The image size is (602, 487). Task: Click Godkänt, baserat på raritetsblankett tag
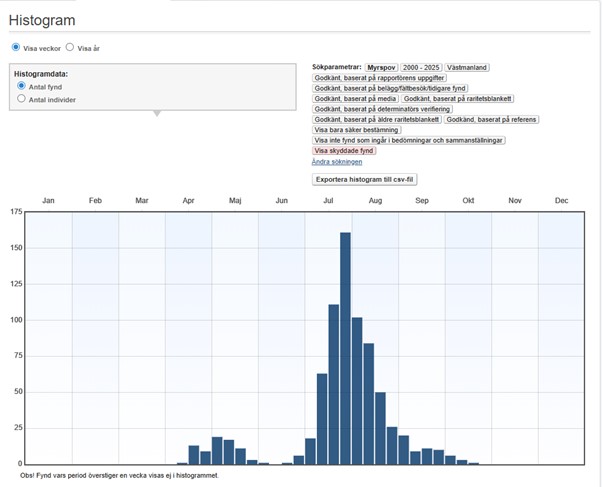click(458, 99)
